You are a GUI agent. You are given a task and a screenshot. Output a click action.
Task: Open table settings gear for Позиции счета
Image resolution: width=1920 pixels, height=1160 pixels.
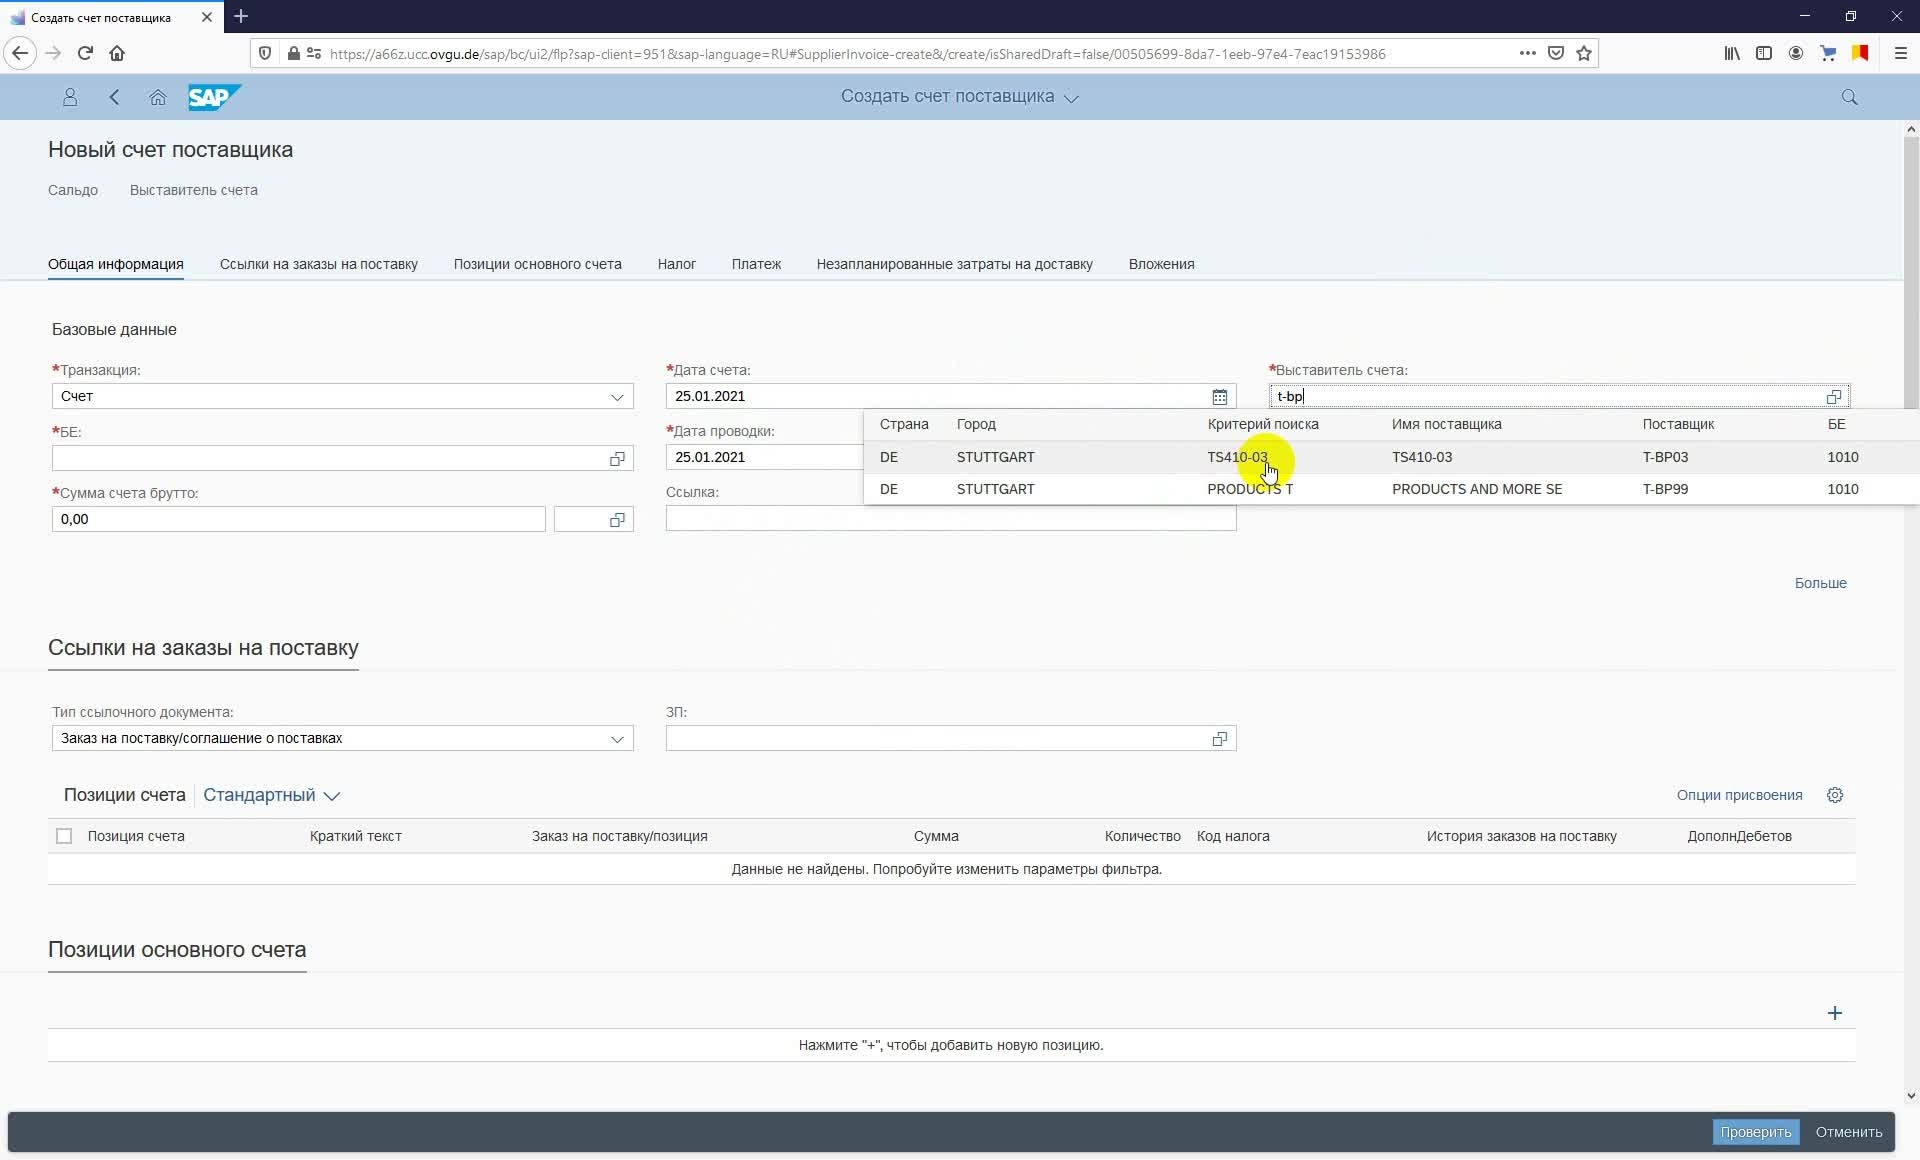[1835, 795]
